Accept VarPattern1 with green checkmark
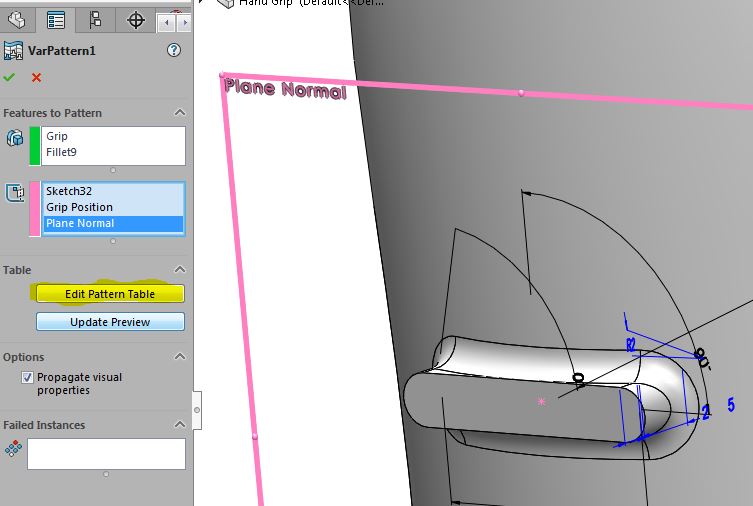The width and height of the screenshot is (753, 506). (x=9, y=77)
